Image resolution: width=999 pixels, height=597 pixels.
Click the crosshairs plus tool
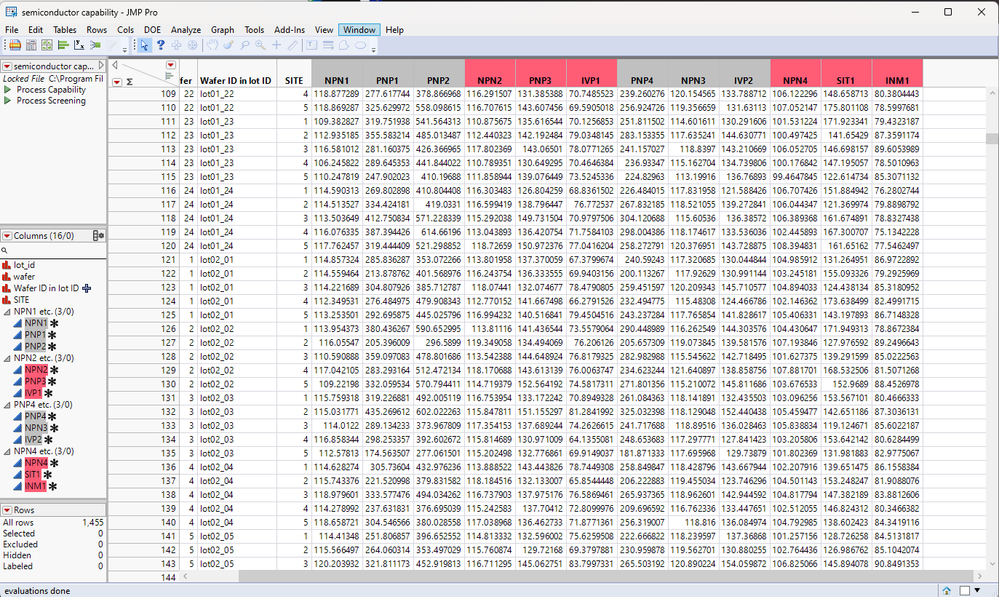277,45
